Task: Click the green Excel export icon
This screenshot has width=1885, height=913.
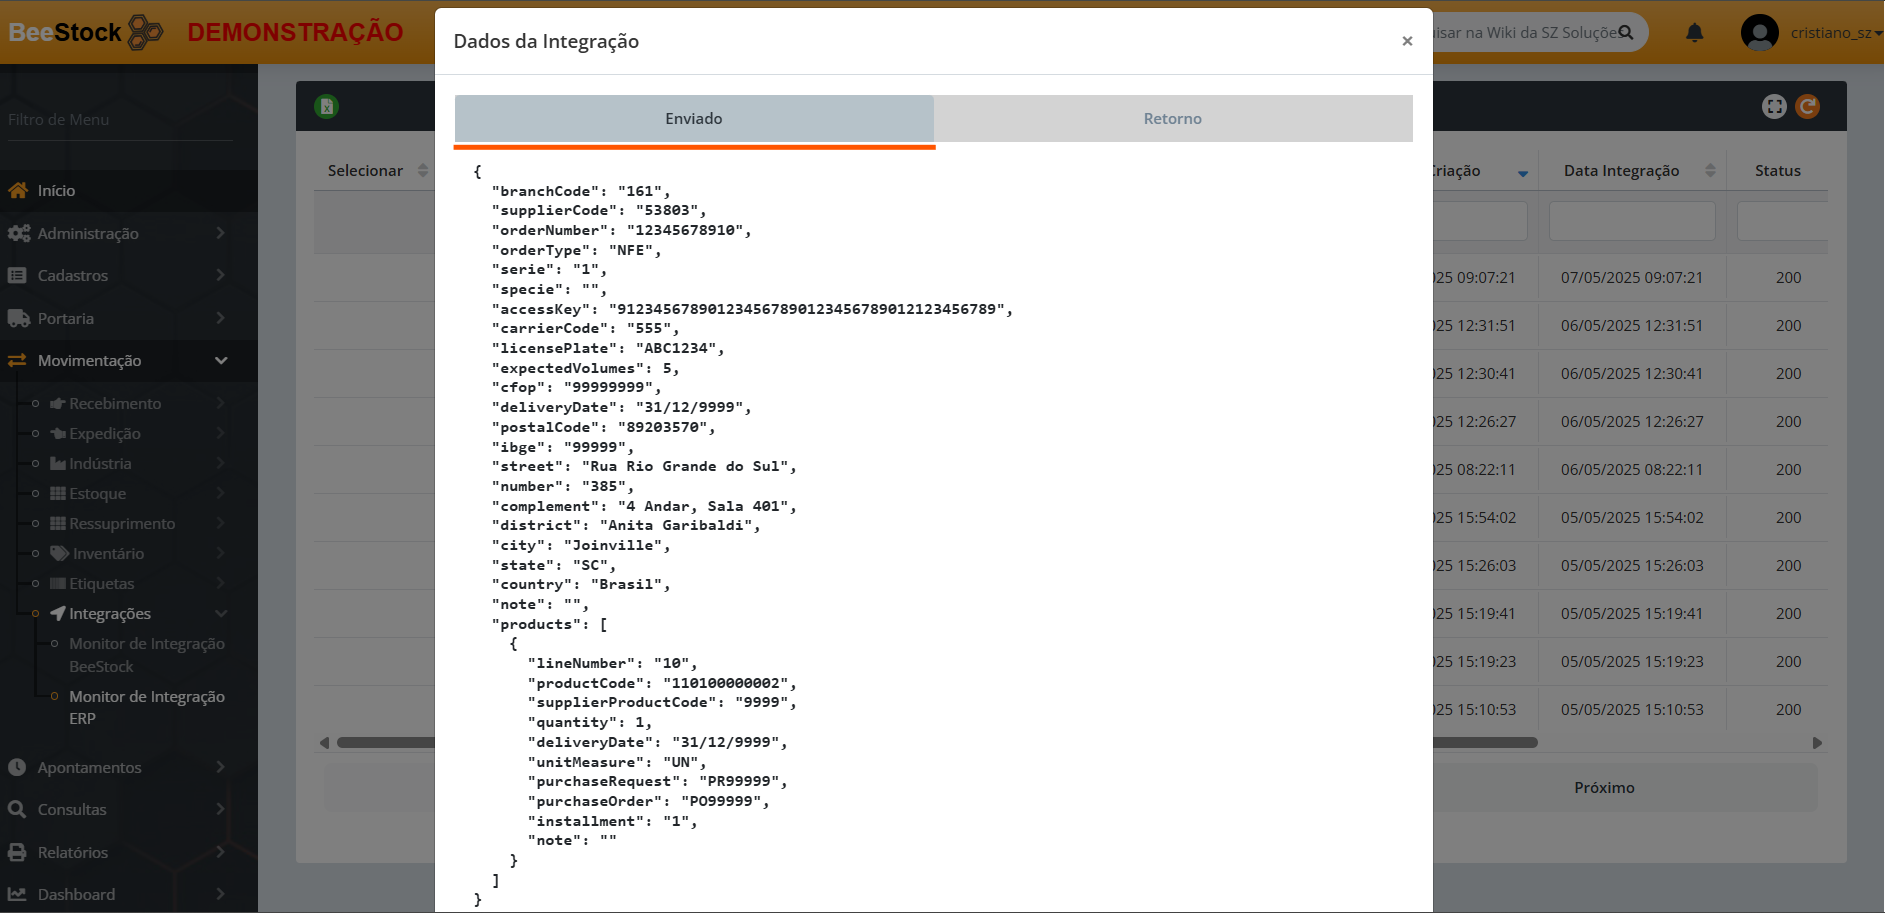Action: tap(327, 106)
